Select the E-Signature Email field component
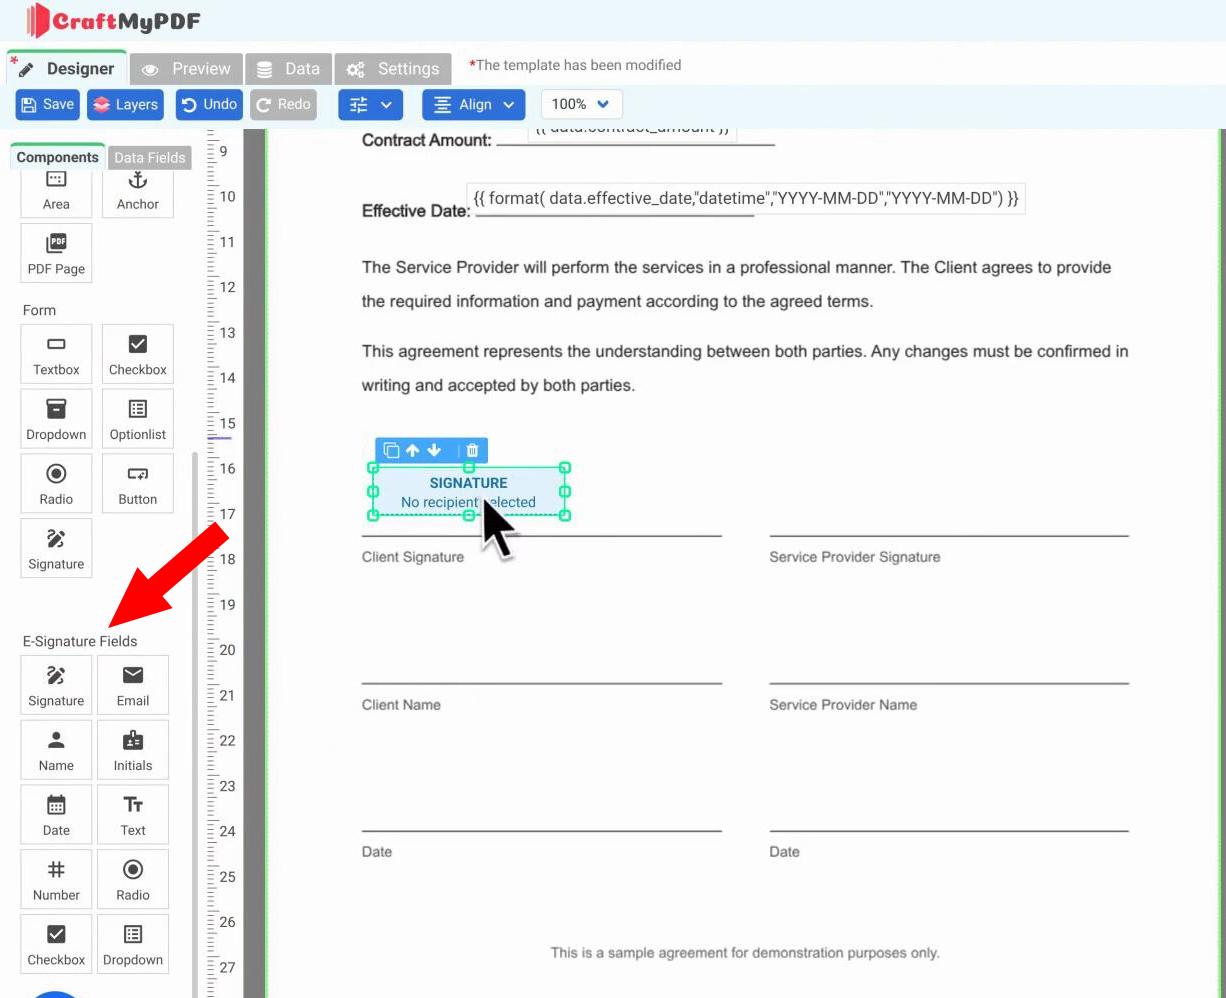Image resolution: width=1226 pixels, height=998 pixels. click(133, 685)
